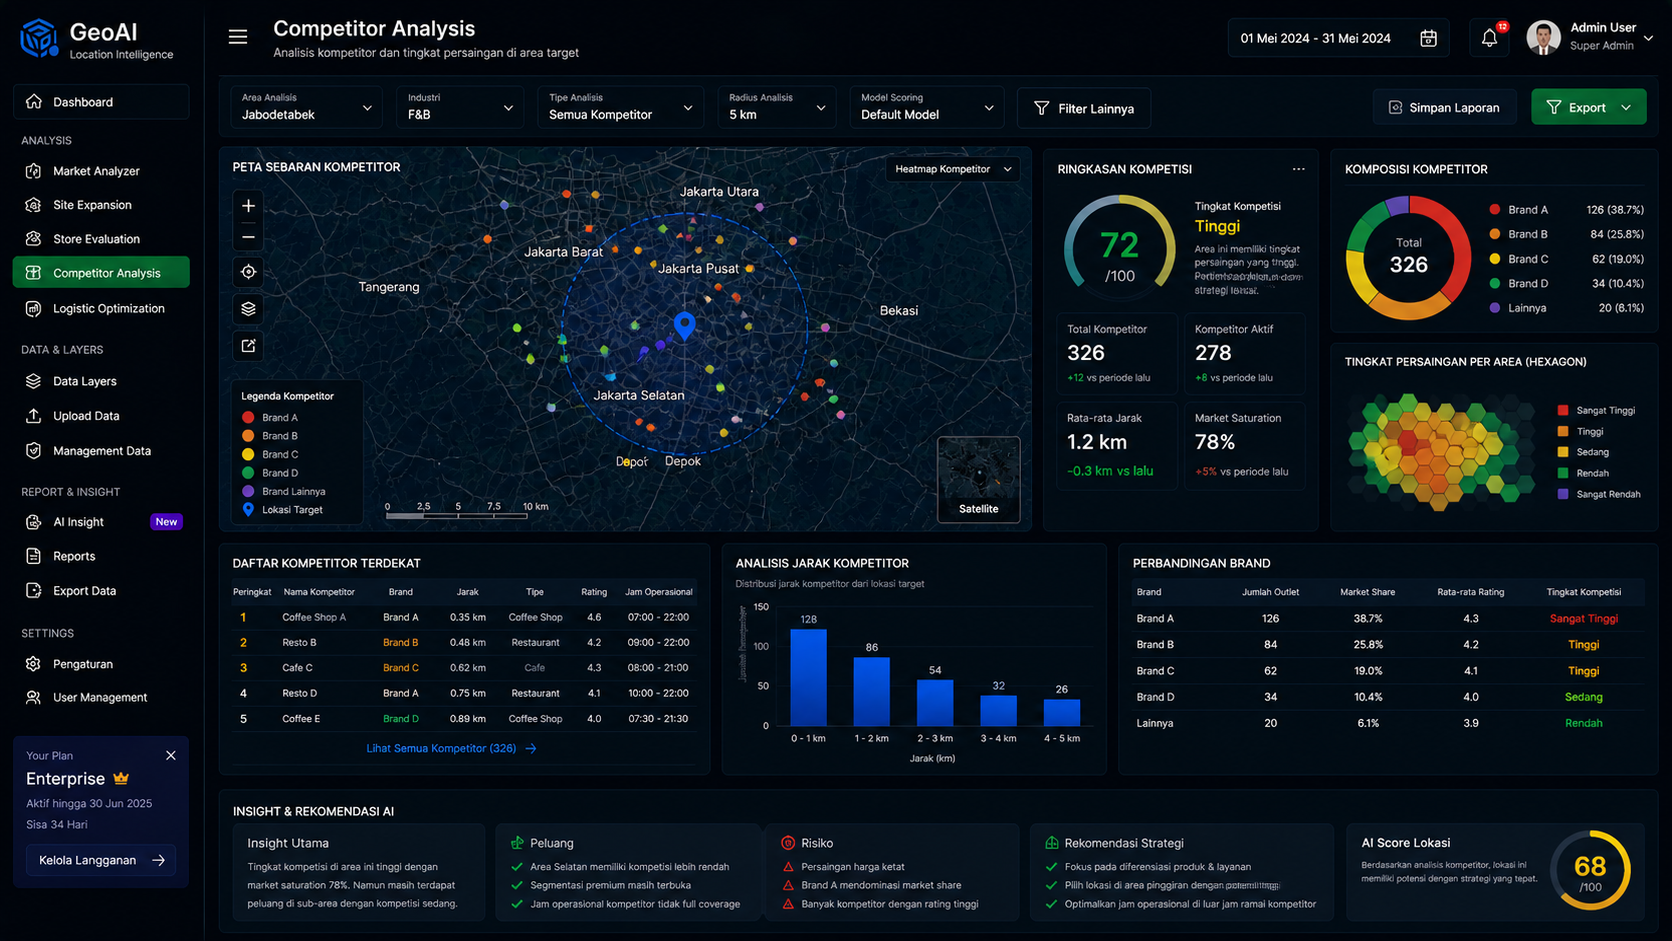Screen dimensions: 1672x941
Task: Open the Heatmap Kompetitor map dropdown
Action: 953,169
